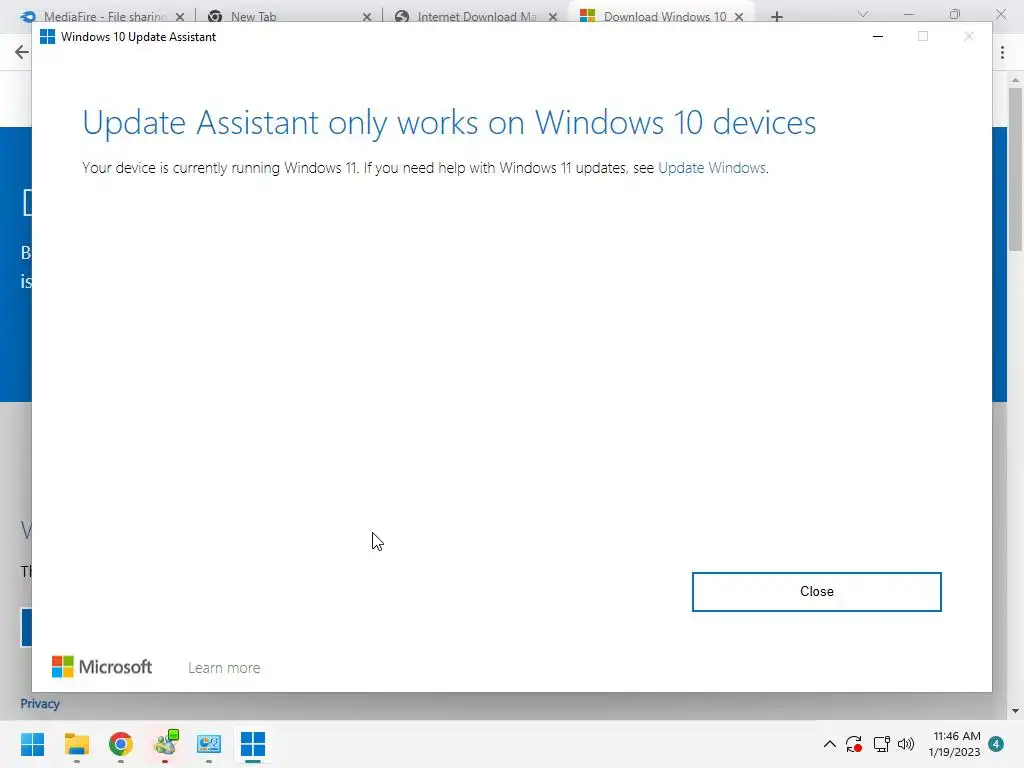Click the scrollbar down arrow in Chrome
Screen dimensions: 1024x768
tap(1015, 711)
